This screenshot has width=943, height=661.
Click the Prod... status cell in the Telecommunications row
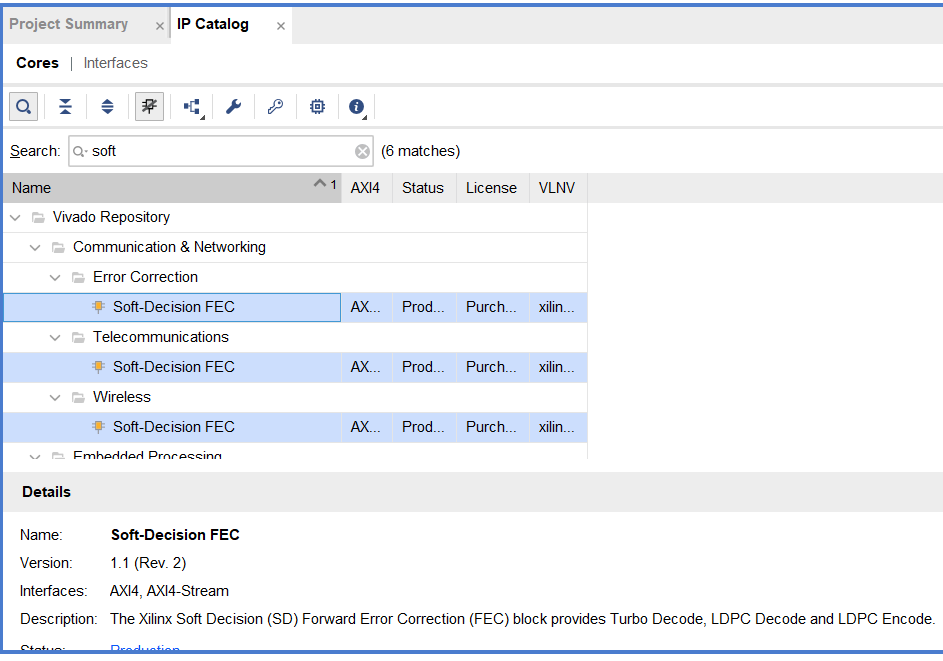coord(424,367)
